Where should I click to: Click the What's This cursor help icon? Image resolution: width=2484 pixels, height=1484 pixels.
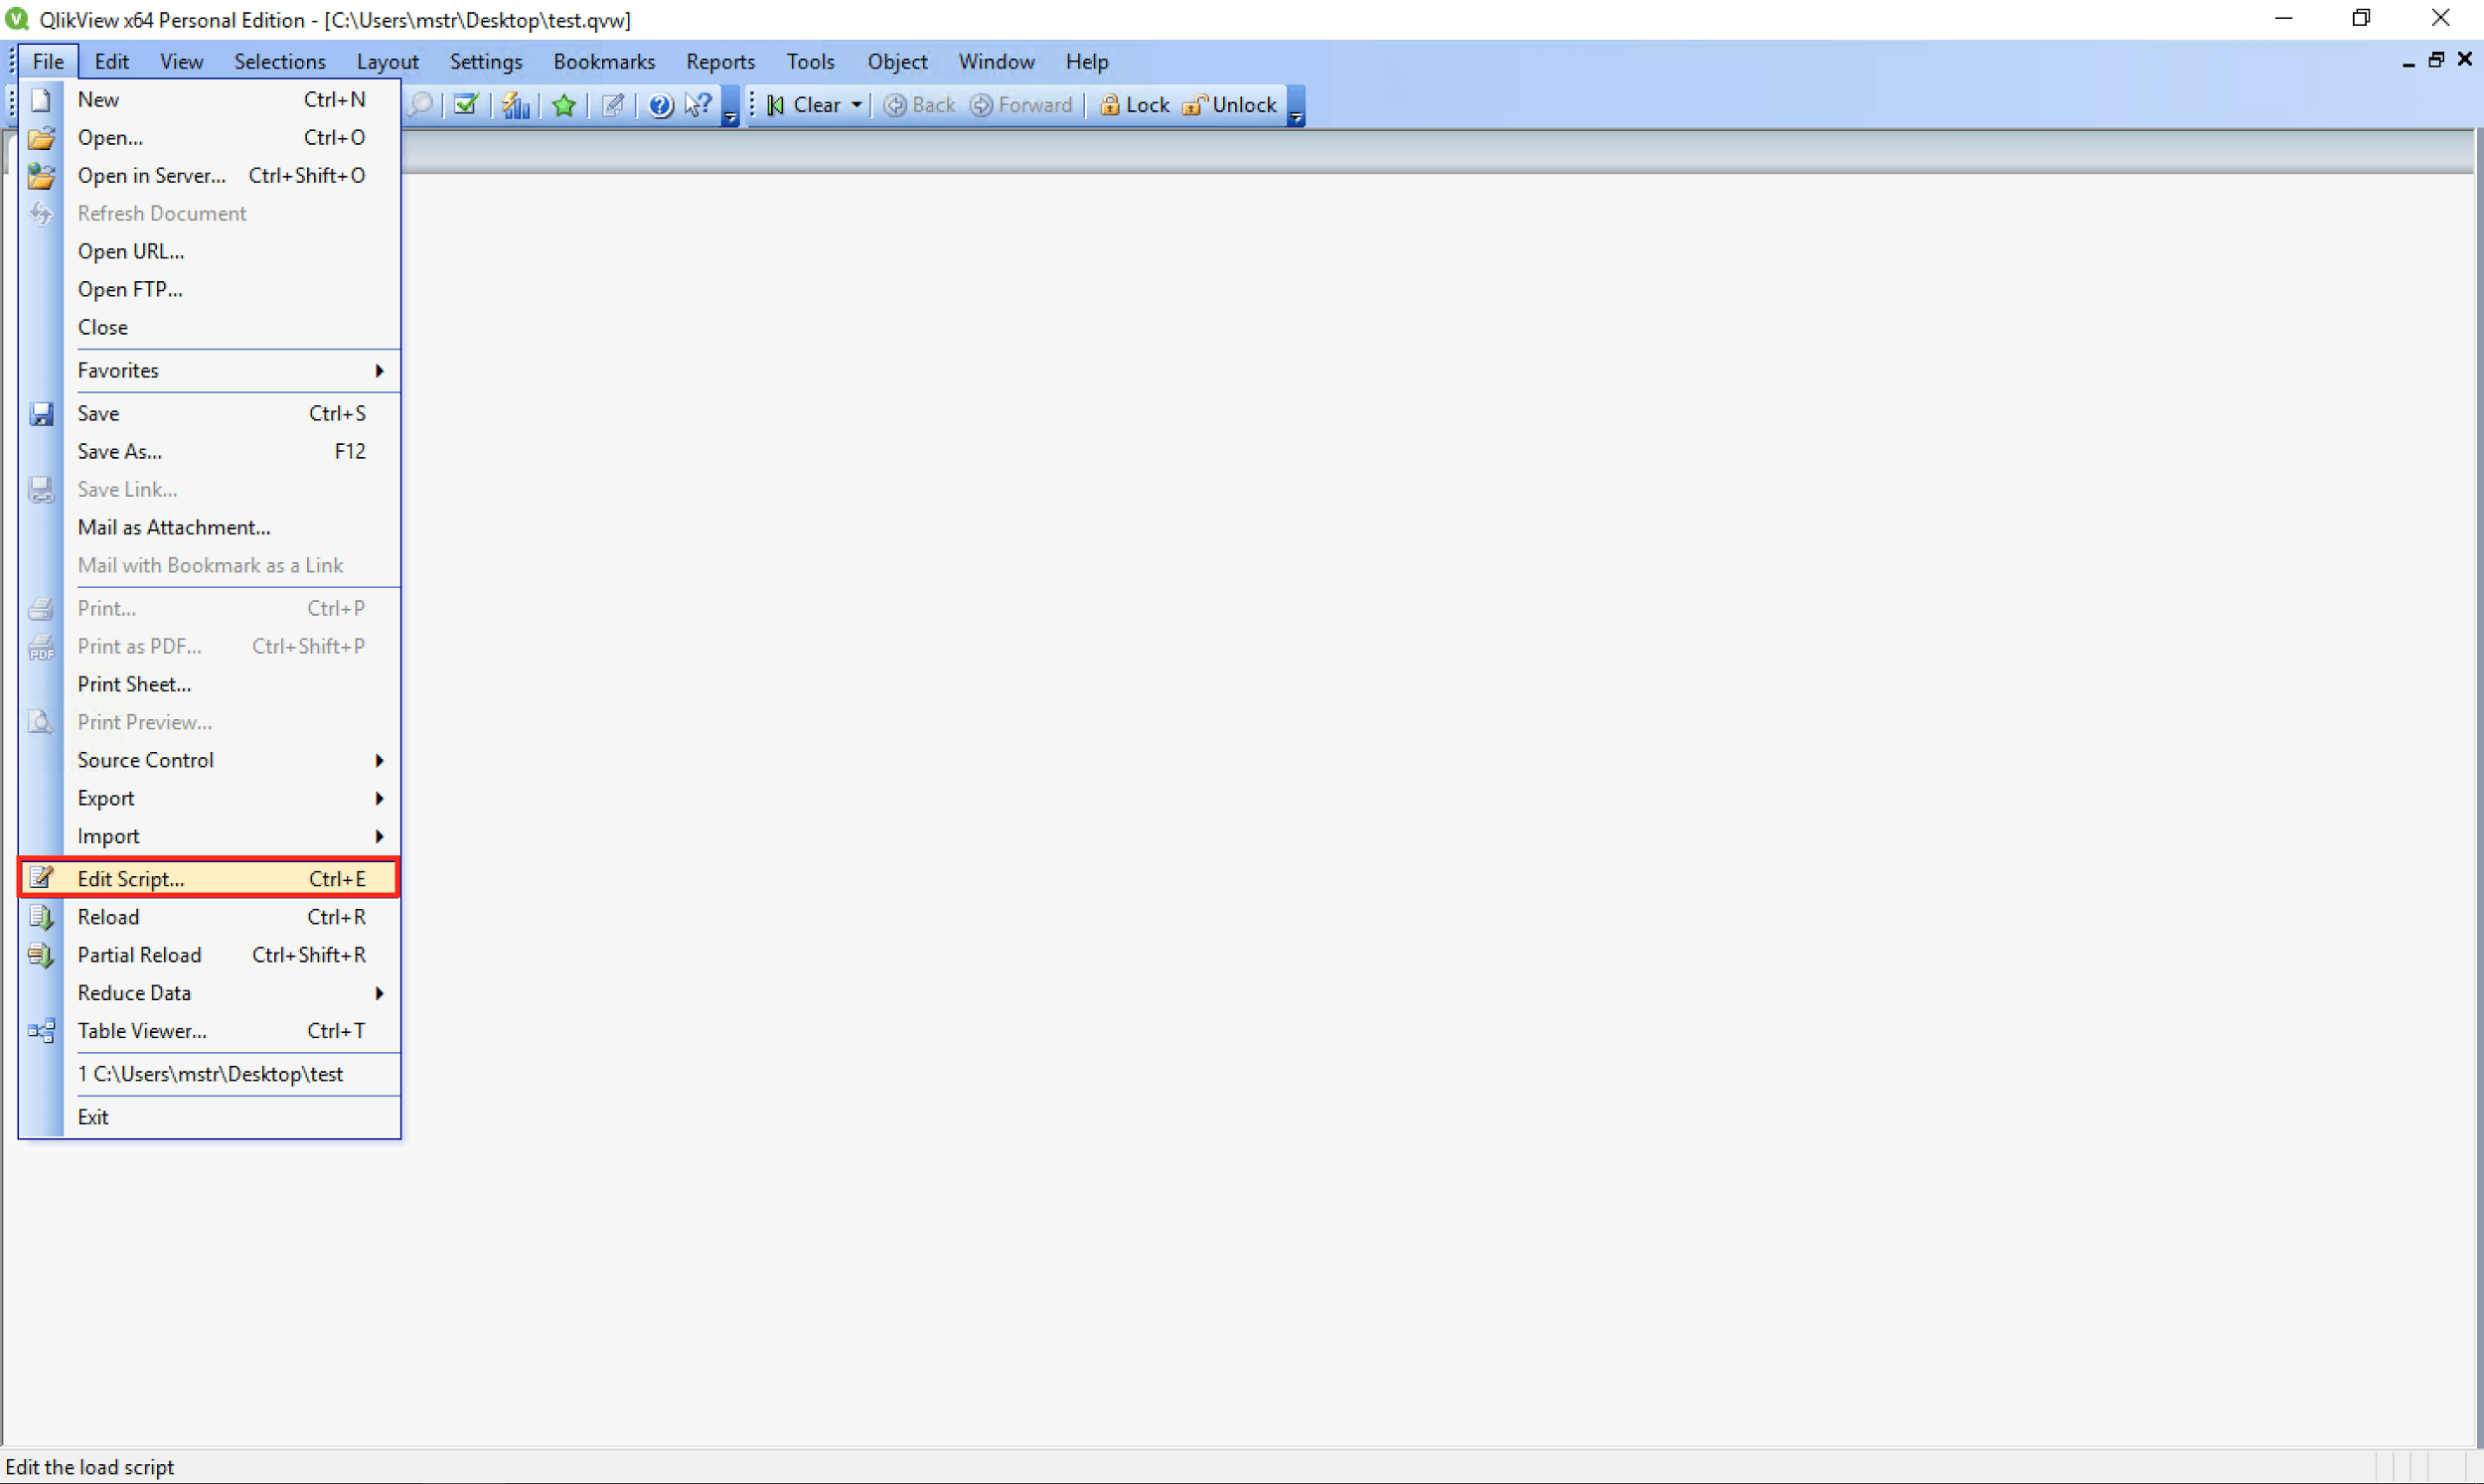pos(698,105)
